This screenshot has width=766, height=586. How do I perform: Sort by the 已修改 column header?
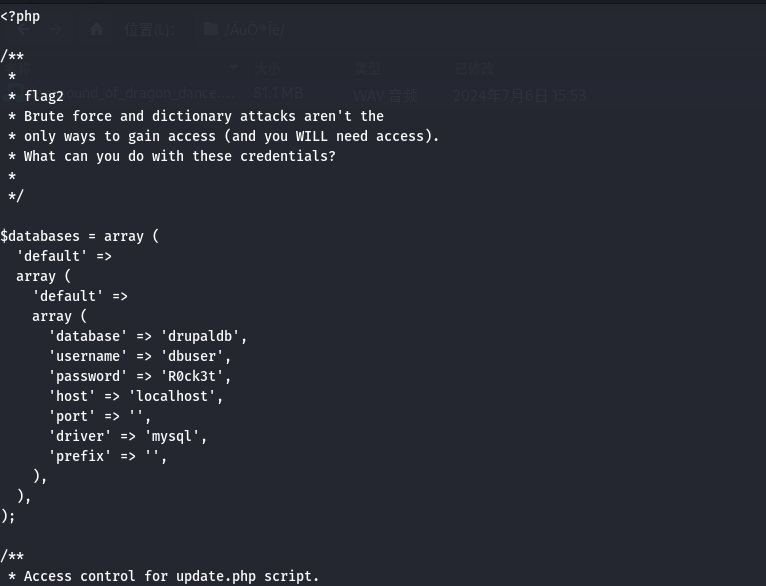tap(475, 69)
